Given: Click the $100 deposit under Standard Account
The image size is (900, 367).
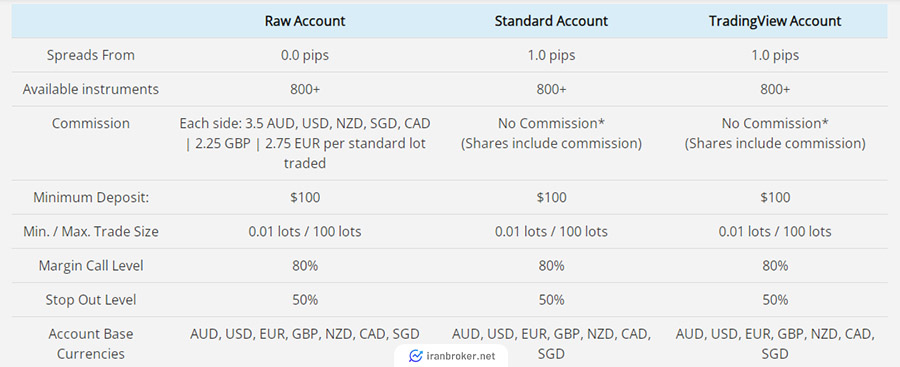Looking at the screenshot, I should click(x=551, y=198).
